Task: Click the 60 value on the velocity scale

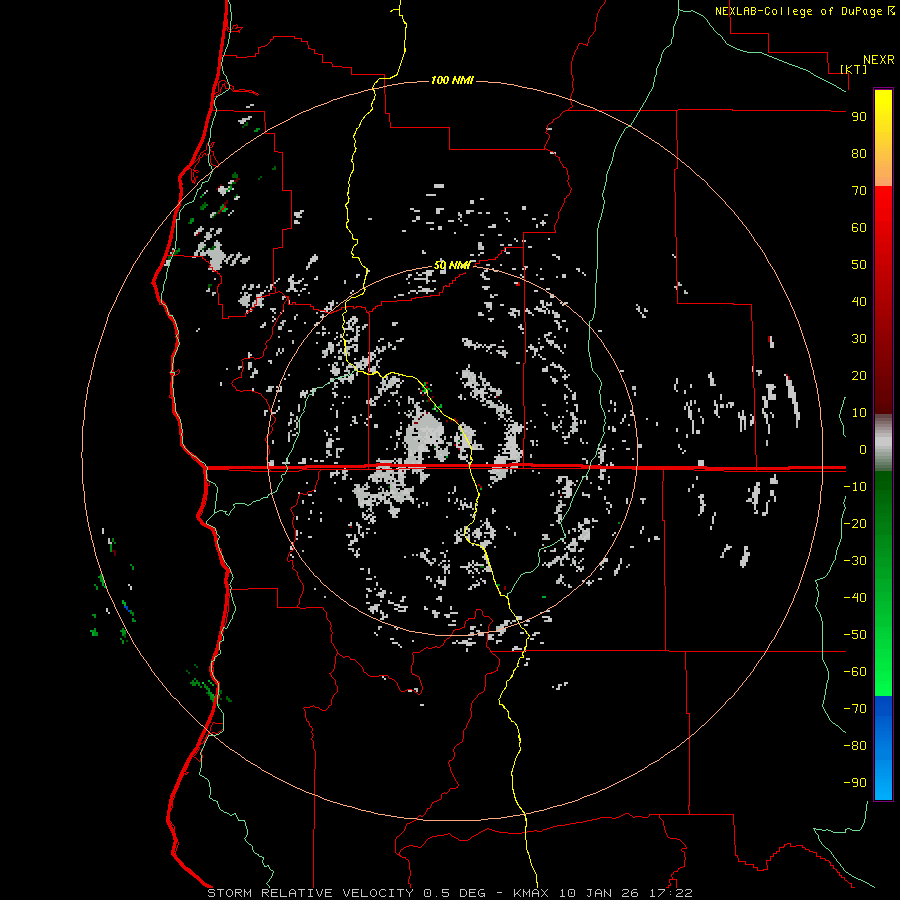Action: [x=859, y=227]
